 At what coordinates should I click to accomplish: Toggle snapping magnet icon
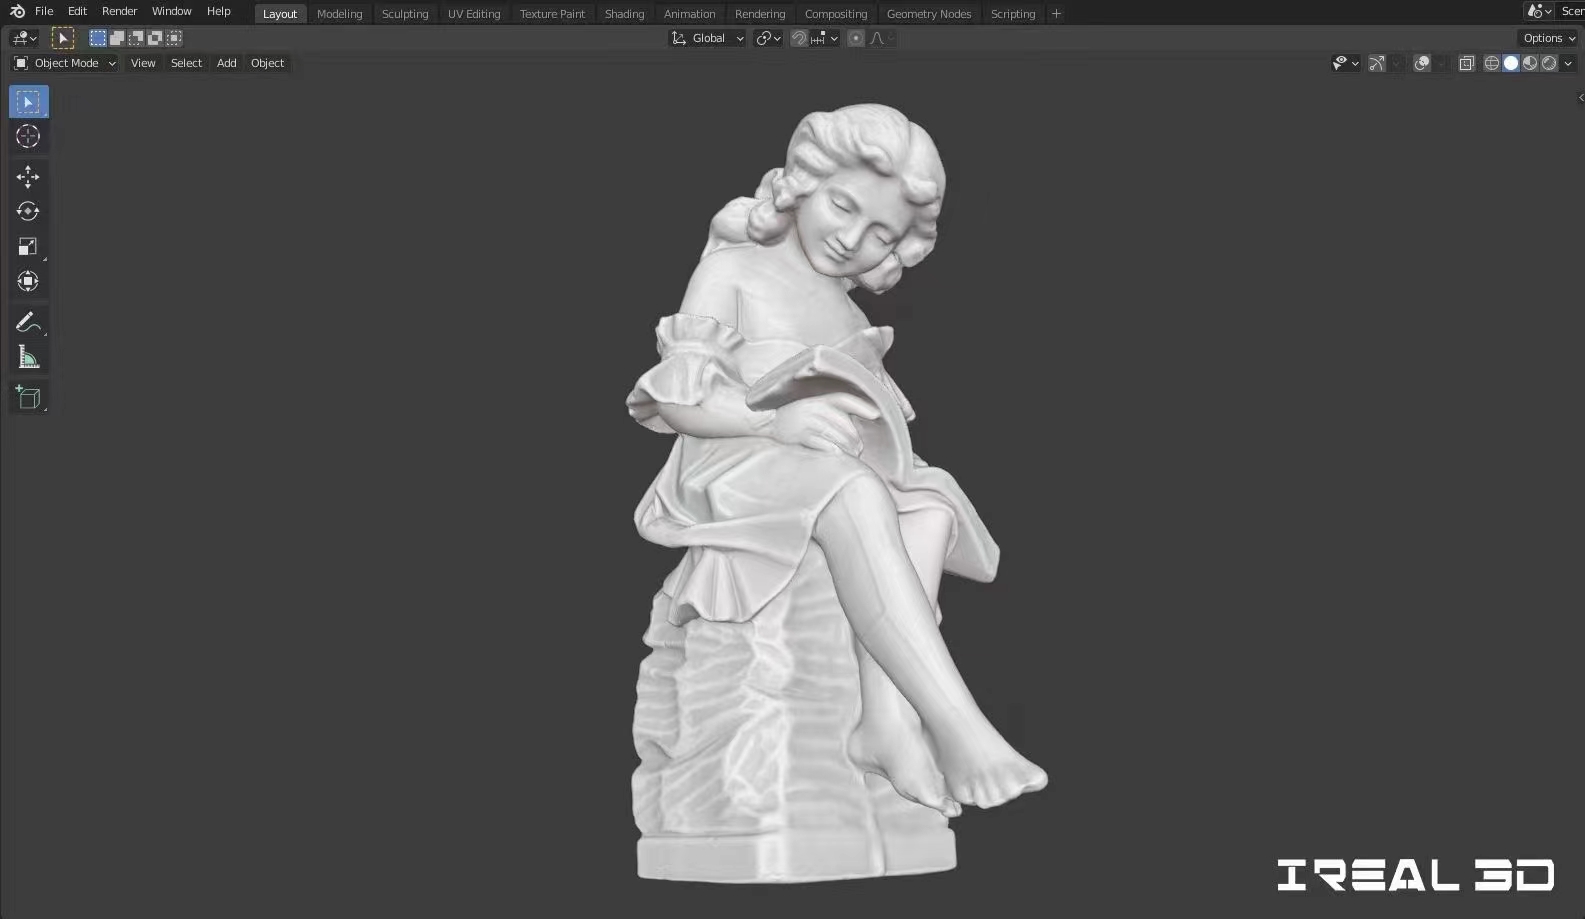(x=799, y=38)
